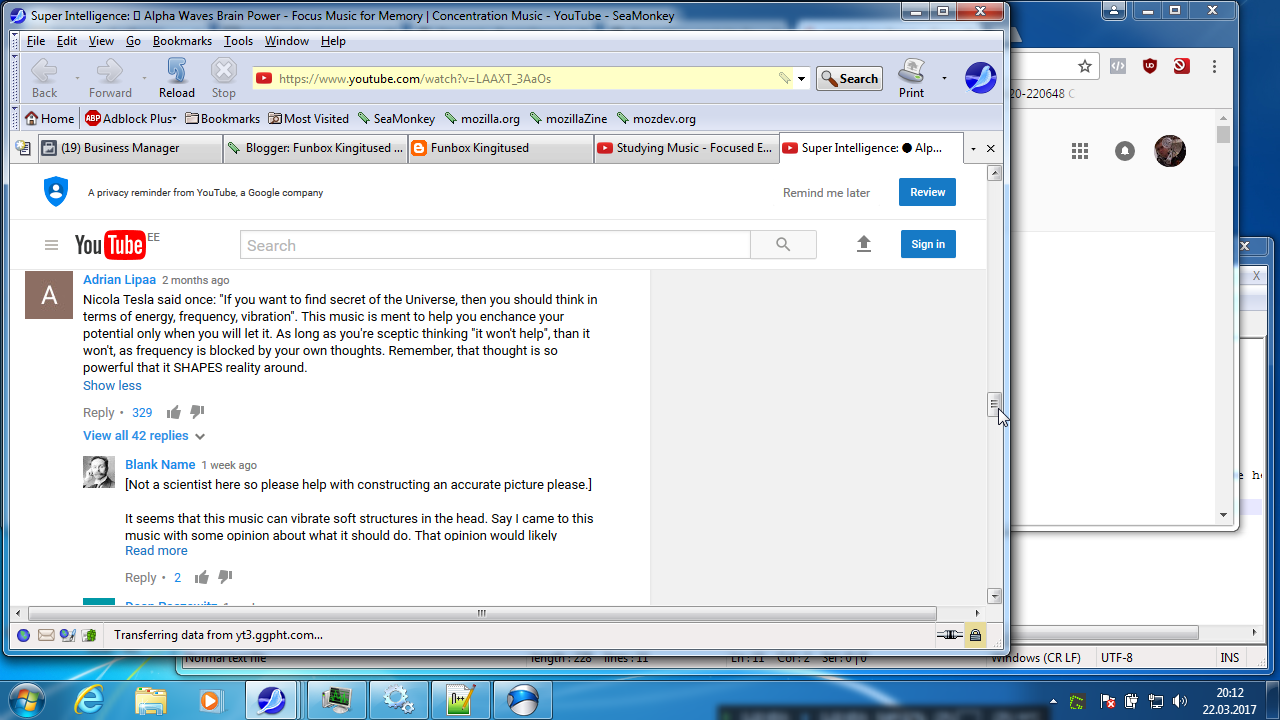Screen dimensions: 1280x720
Task: Open the Bookmarks menu
Action: 182,41
